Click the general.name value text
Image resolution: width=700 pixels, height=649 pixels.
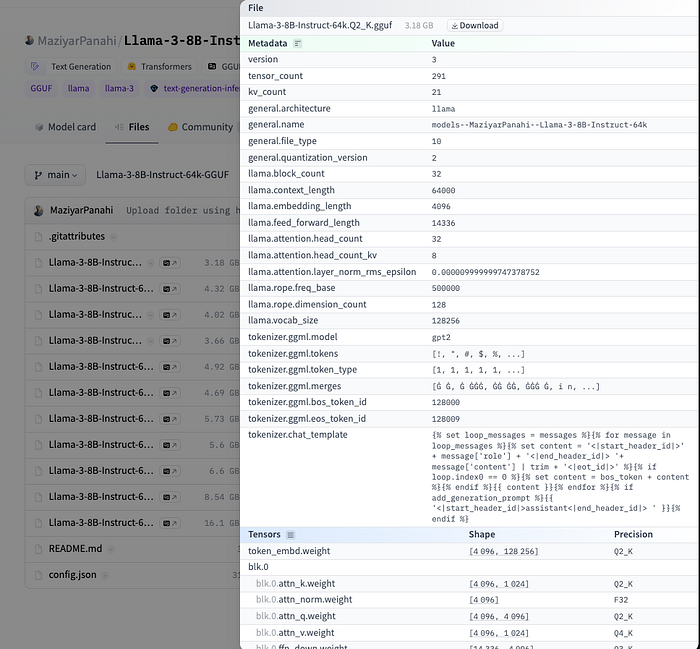click(x=539, y=125)
